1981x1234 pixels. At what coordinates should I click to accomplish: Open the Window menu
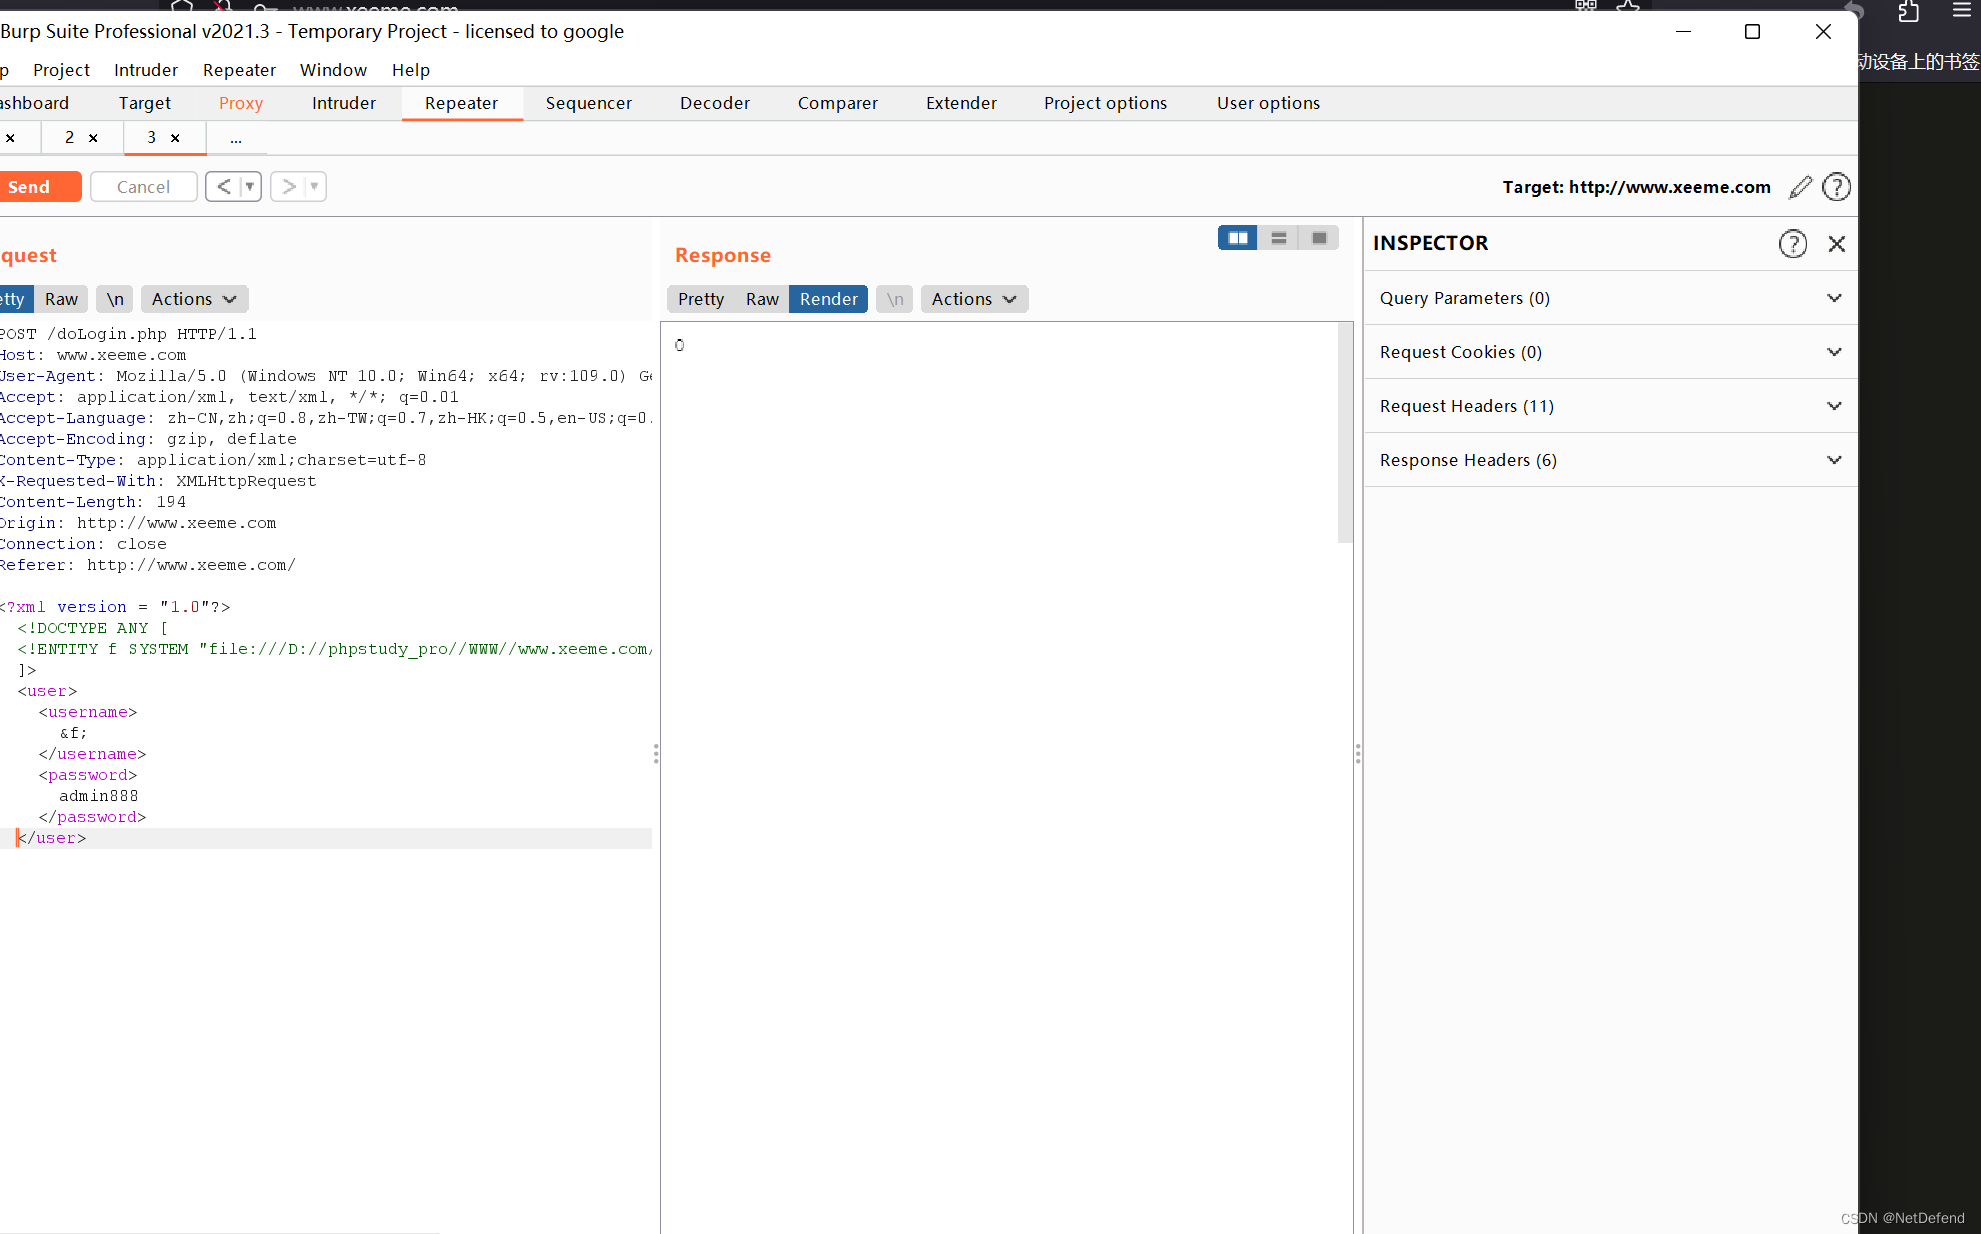(333, 70)
